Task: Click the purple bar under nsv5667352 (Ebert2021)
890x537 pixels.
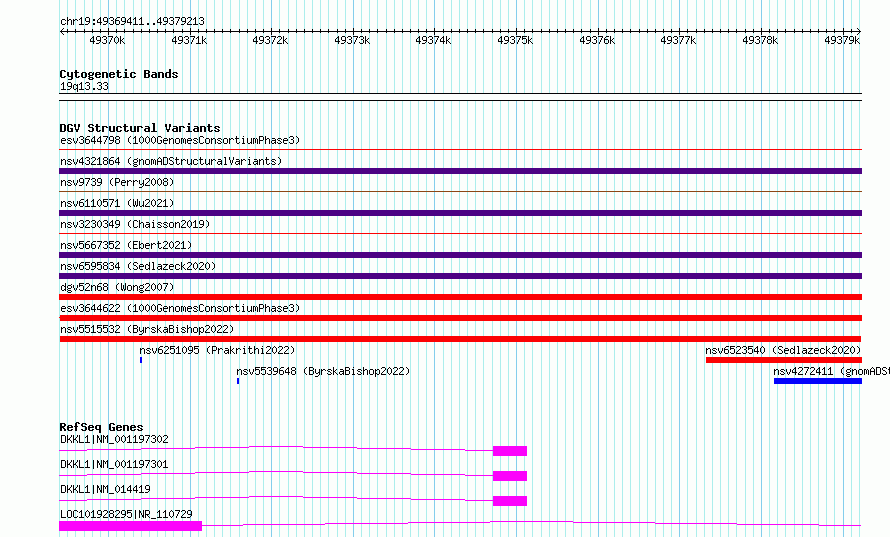Action: (460, 255)
